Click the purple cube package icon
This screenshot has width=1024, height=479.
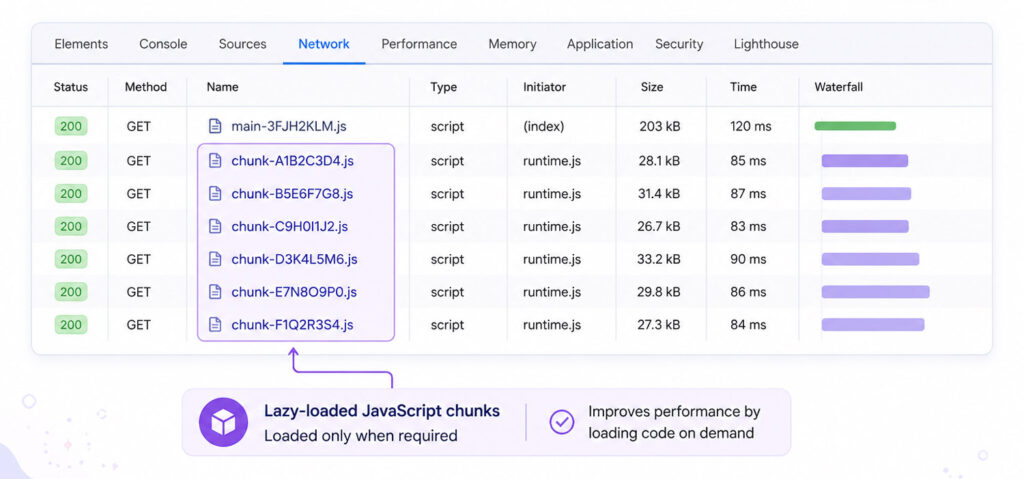point(223,423)
